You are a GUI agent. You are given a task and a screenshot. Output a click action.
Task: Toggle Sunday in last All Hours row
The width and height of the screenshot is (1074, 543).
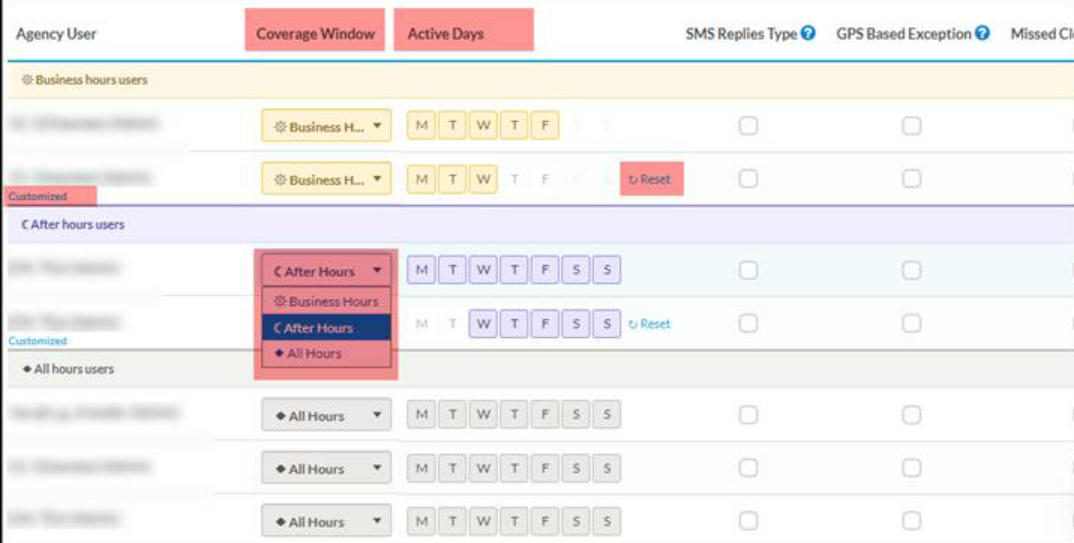point(607,521)
